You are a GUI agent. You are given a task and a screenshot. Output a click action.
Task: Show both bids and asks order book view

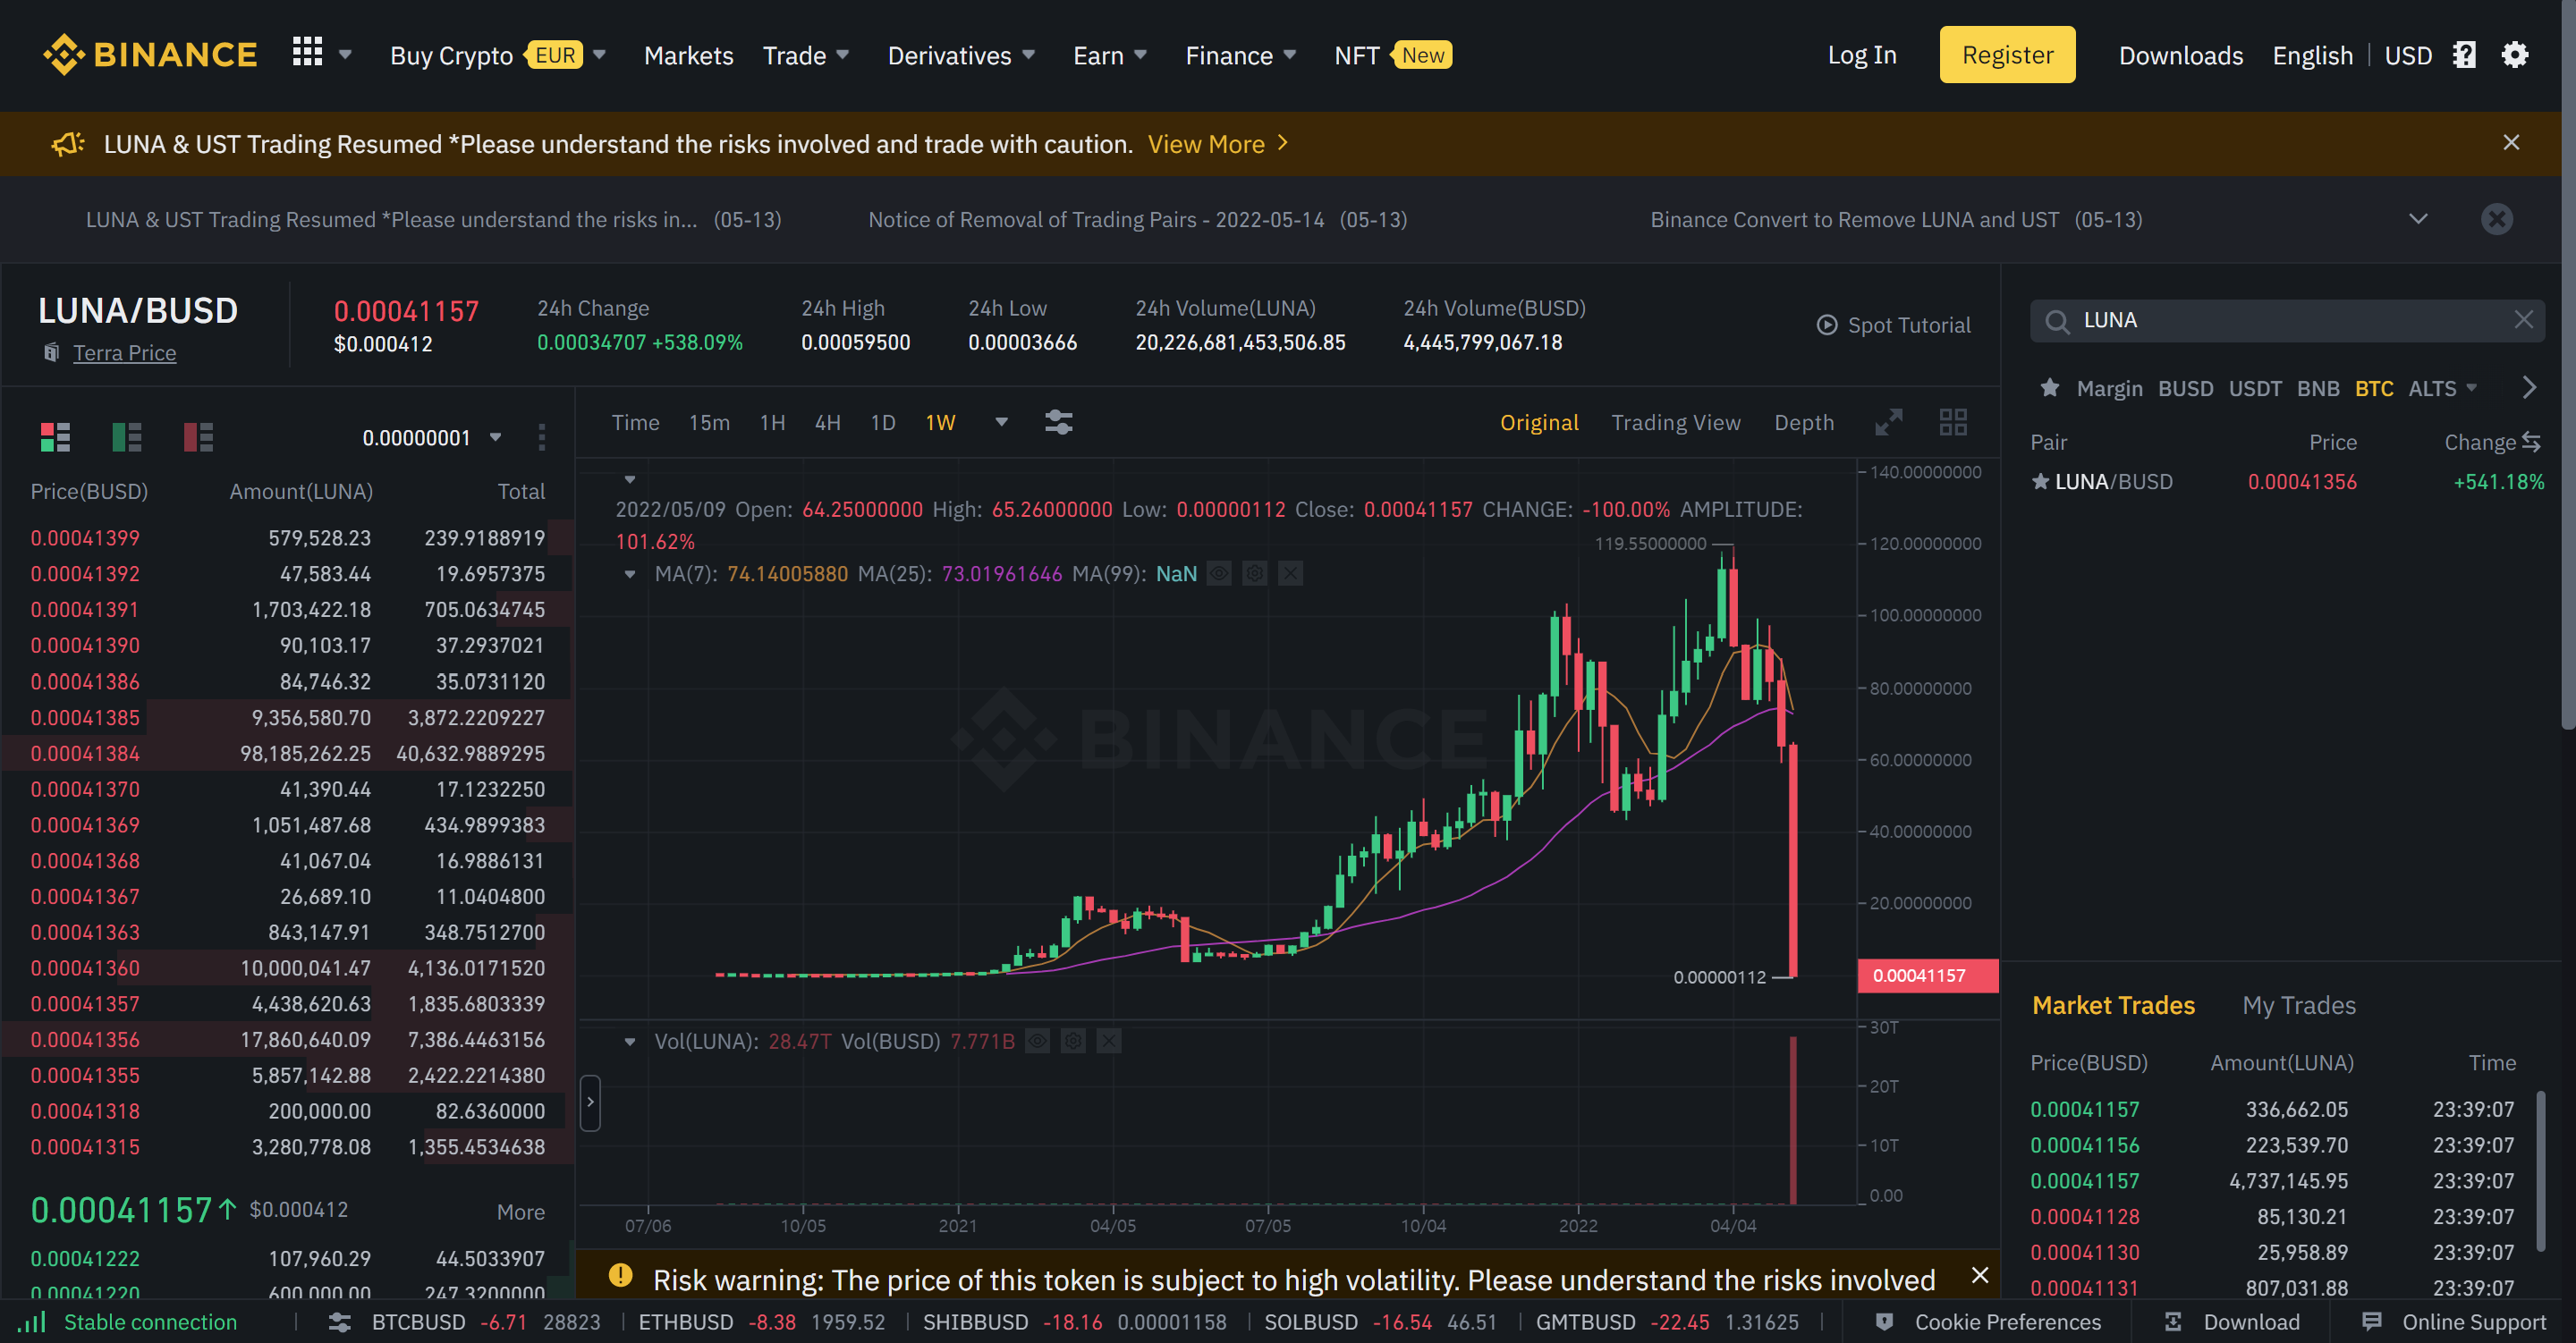coord(55,437)
